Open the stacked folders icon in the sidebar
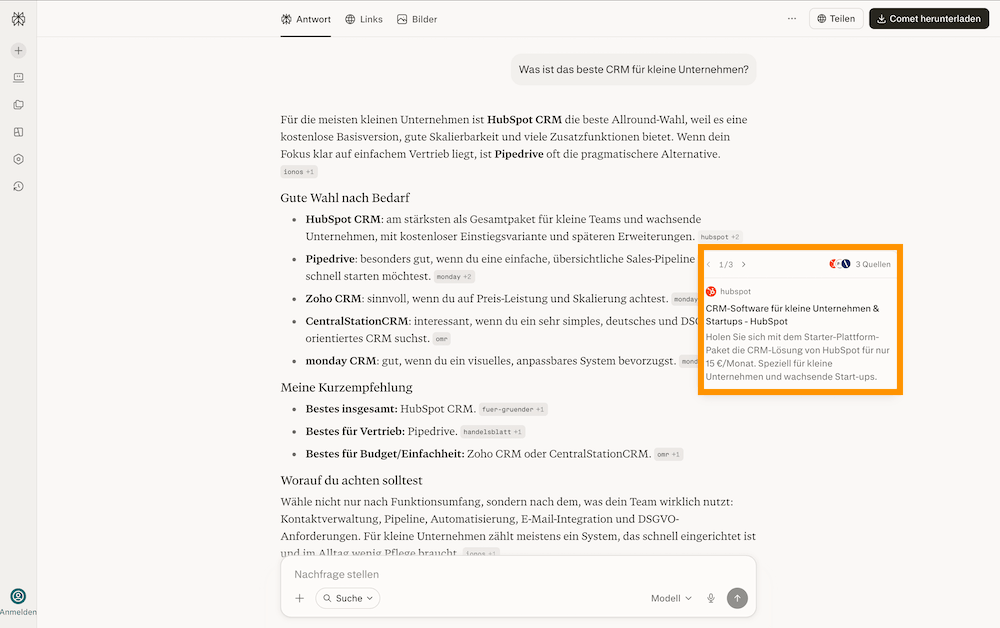1000x628 pixels. pyautogui.click(x=18, y=105)
